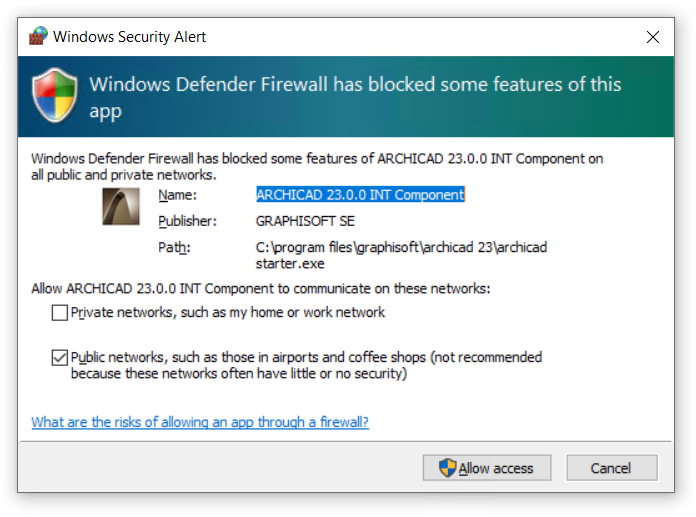Image resolution: width=696 pixels, height=517 pixels.
Task: Click the Cancel button
Action: (611, 468)
